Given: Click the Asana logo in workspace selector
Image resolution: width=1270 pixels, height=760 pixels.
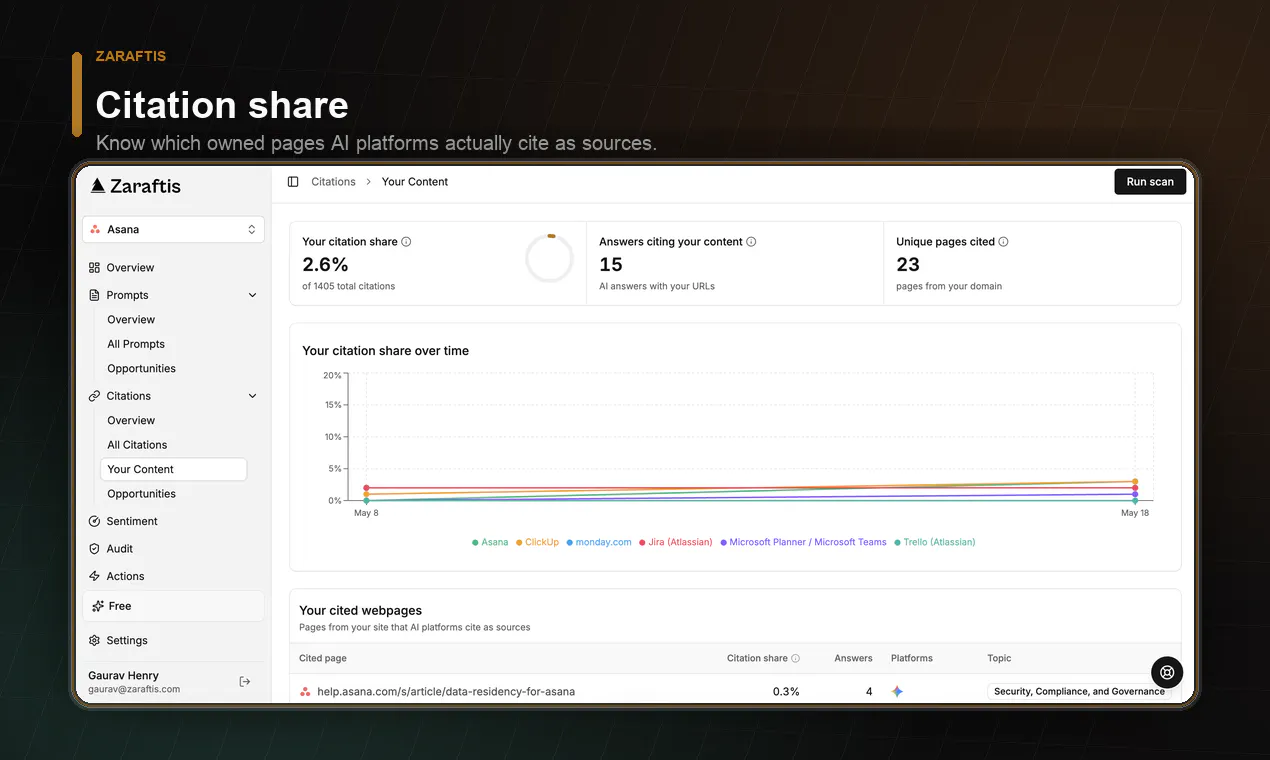Looking at the screenshot, I should 95,229.
